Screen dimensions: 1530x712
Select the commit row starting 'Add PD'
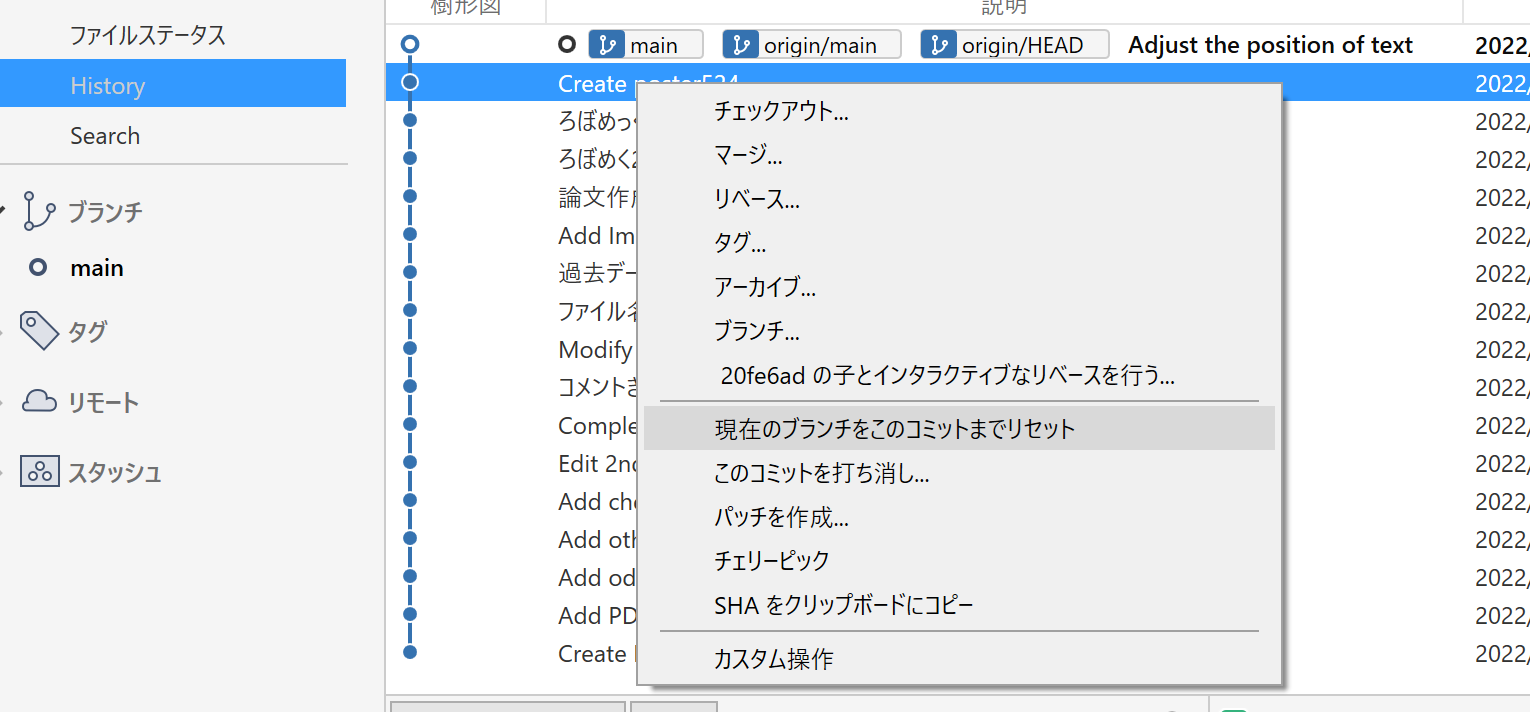(597, 615)
